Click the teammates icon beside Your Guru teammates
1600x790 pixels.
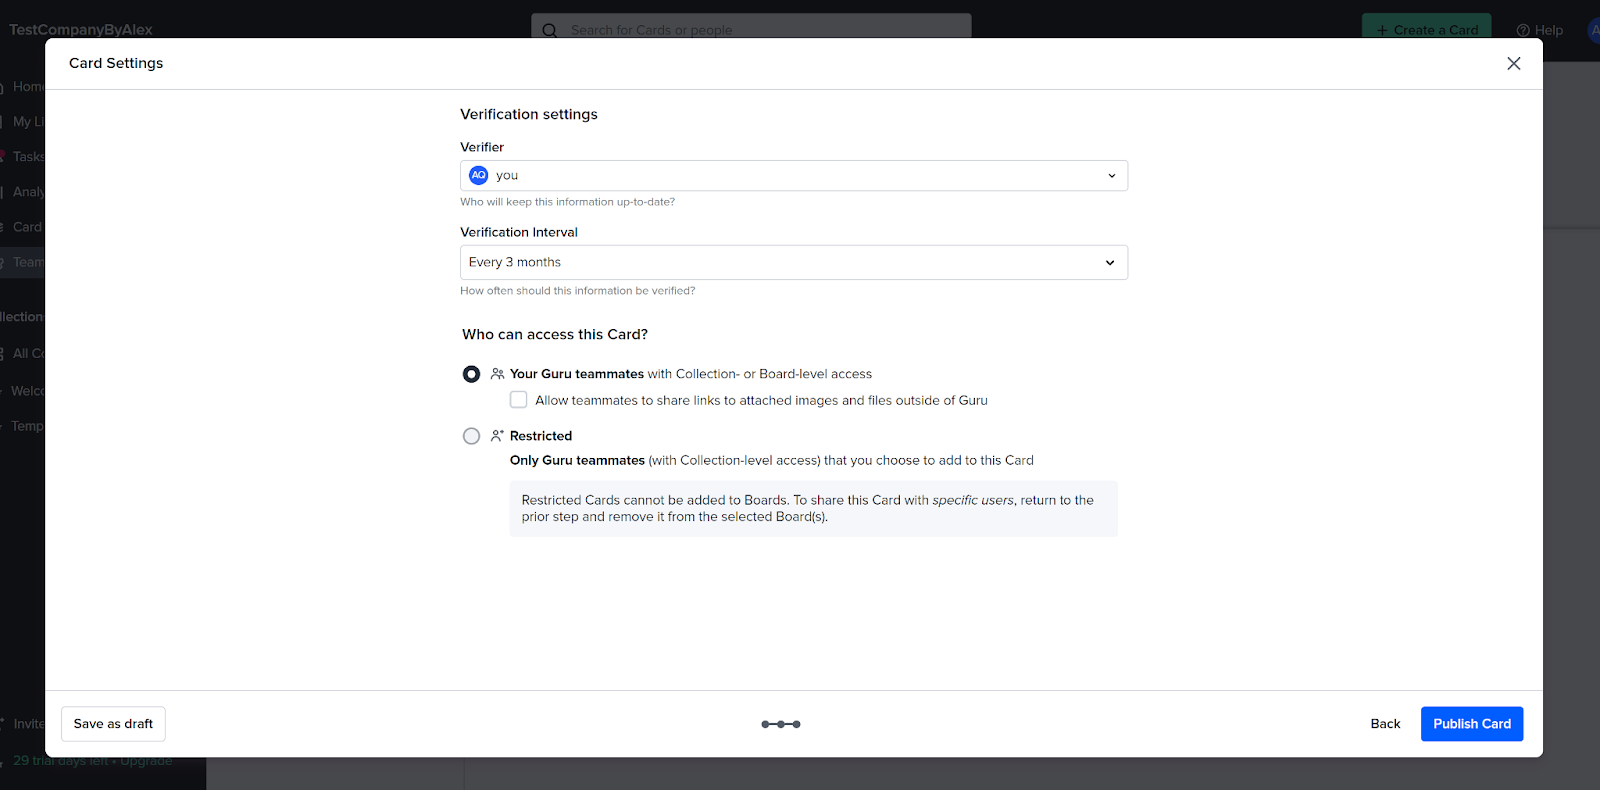497,374
